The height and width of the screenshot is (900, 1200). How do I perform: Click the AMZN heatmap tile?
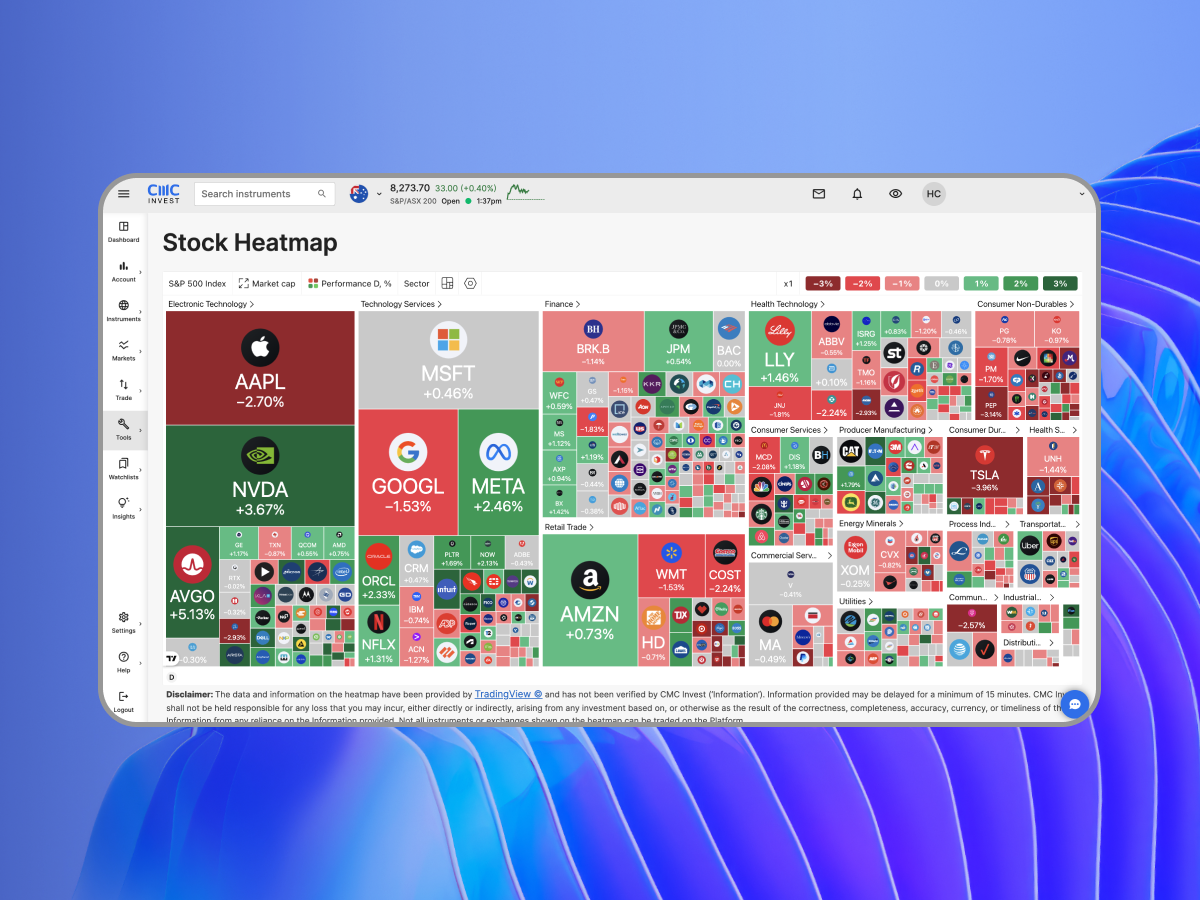point(590,600)
